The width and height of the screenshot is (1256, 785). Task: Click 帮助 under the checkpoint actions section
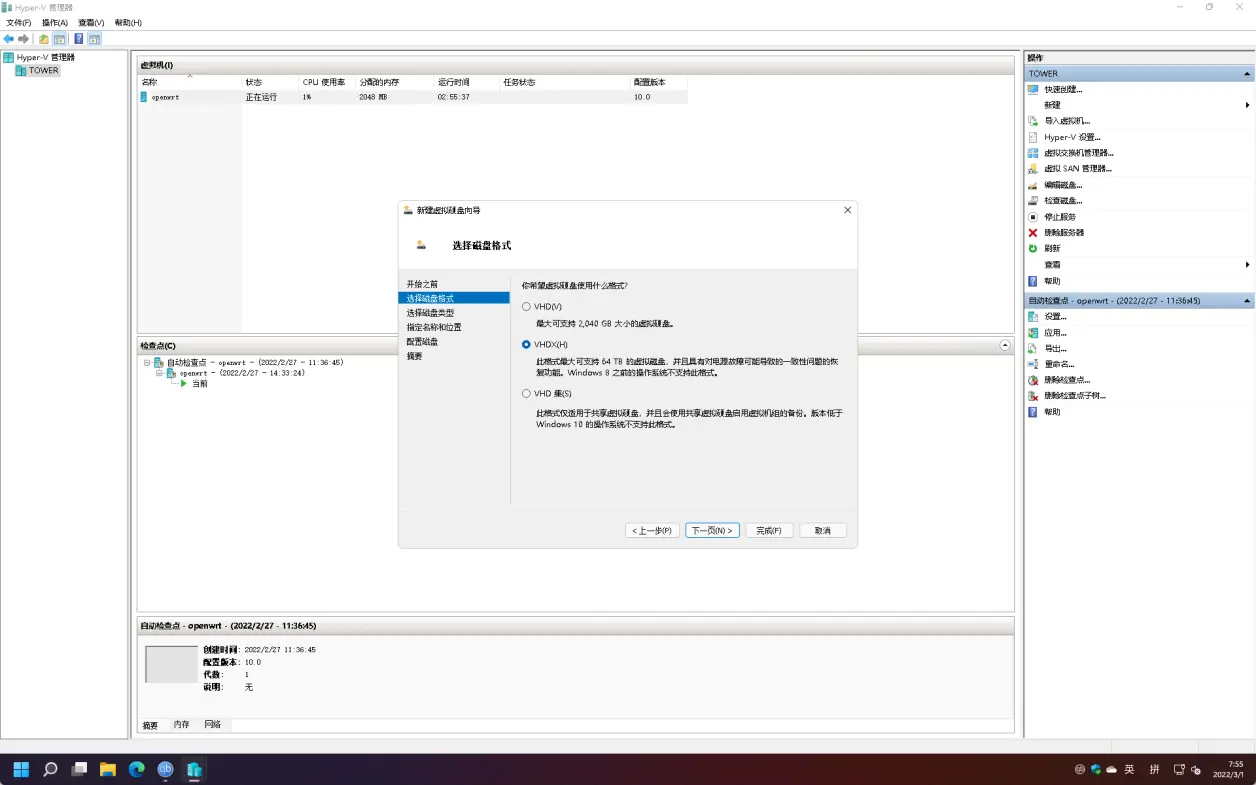click(1052, 412)
